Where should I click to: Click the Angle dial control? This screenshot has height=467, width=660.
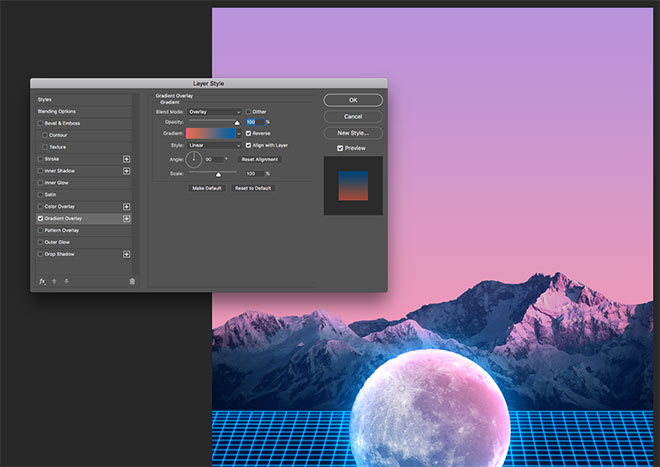pyautogui.click(x=194, y=160)
